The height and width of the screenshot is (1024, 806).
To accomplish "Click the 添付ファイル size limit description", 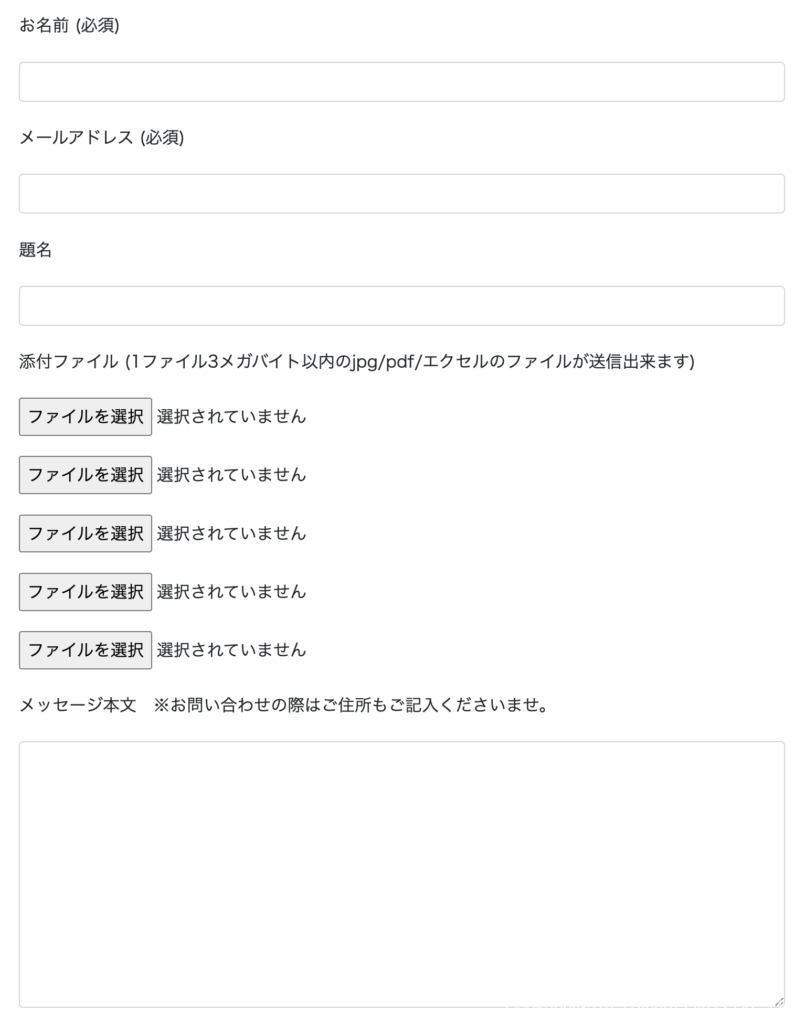I will point(356,362).
